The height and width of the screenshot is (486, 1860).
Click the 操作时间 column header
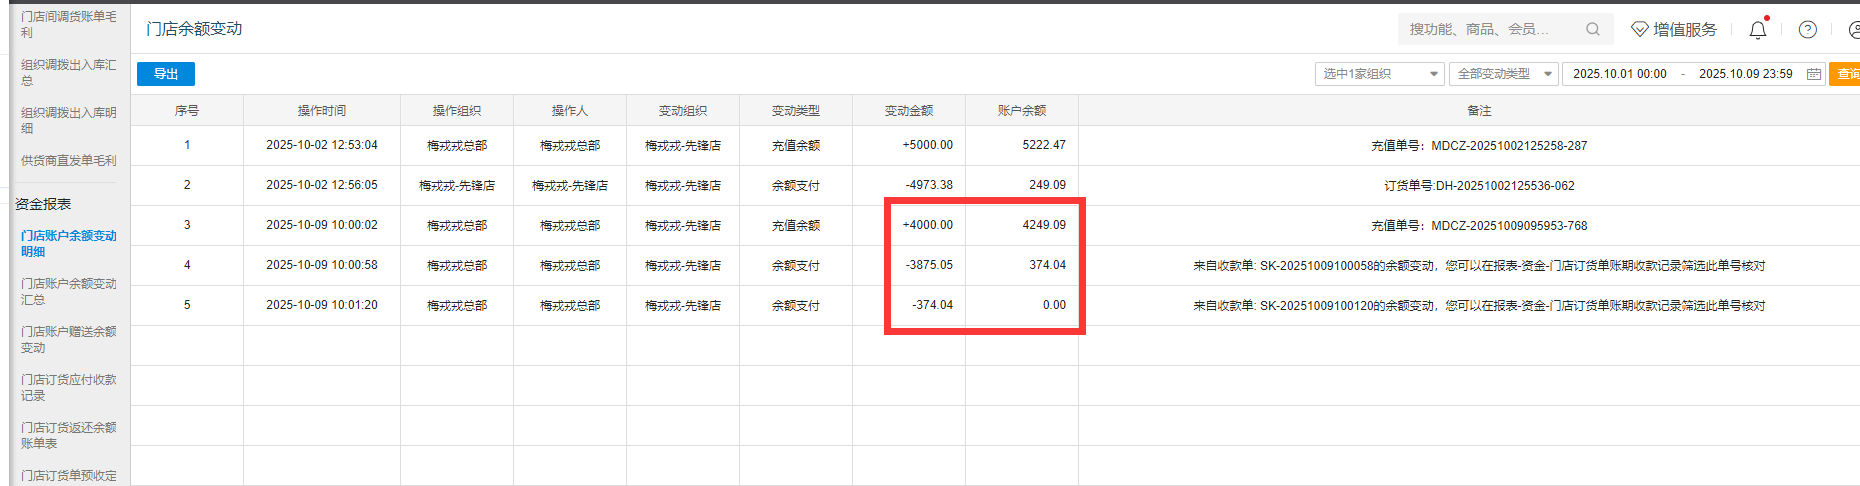(x=321, y=111)
